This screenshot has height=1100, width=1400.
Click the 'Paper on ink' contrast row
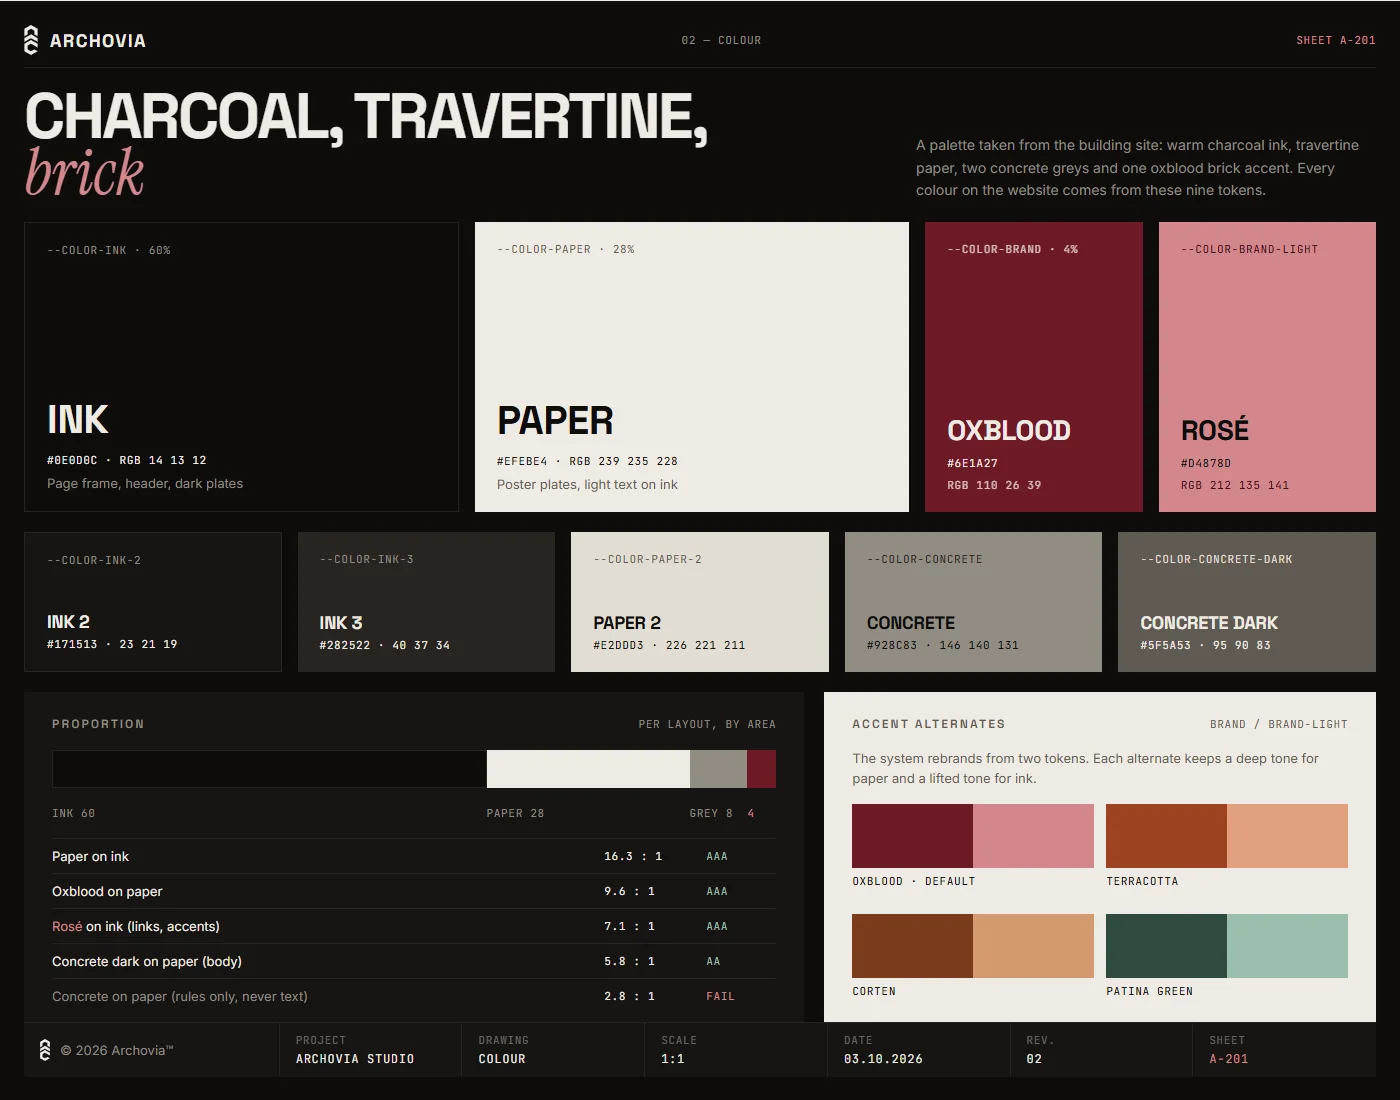point(414,856)
